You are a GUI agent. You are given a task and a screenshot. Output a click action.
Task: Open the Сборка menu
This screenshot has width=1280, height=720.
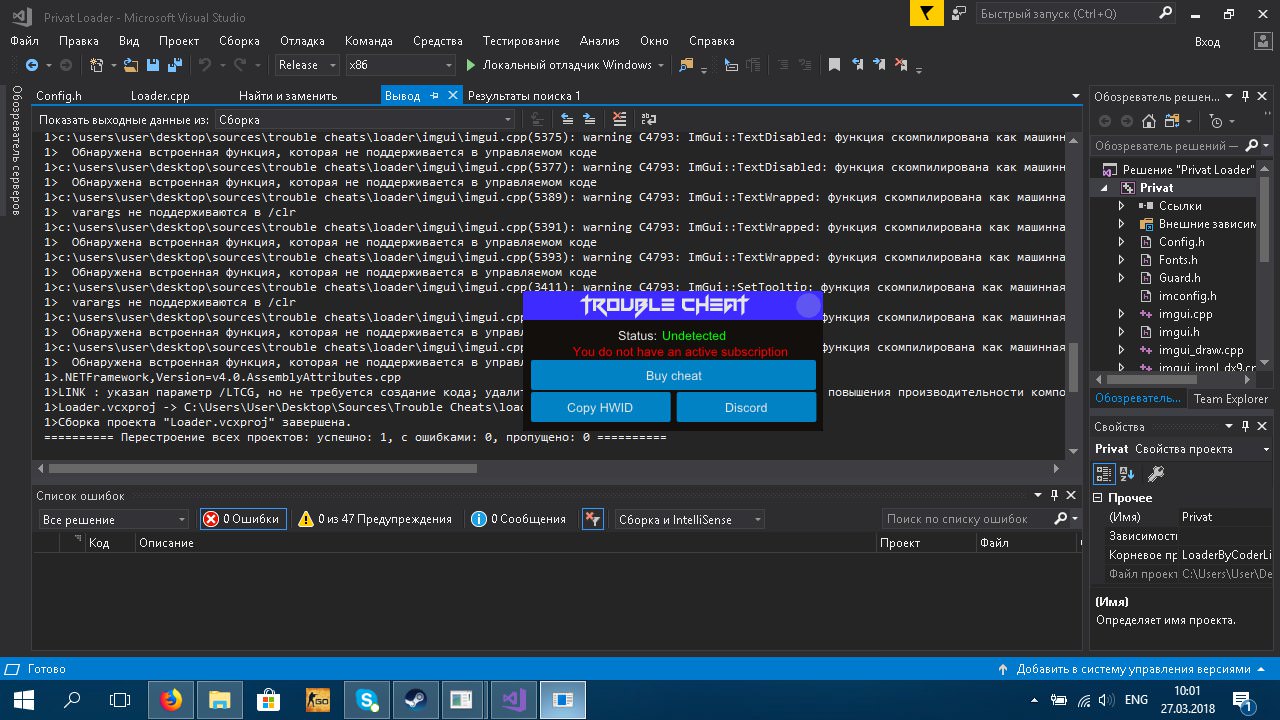coord(239,41)
